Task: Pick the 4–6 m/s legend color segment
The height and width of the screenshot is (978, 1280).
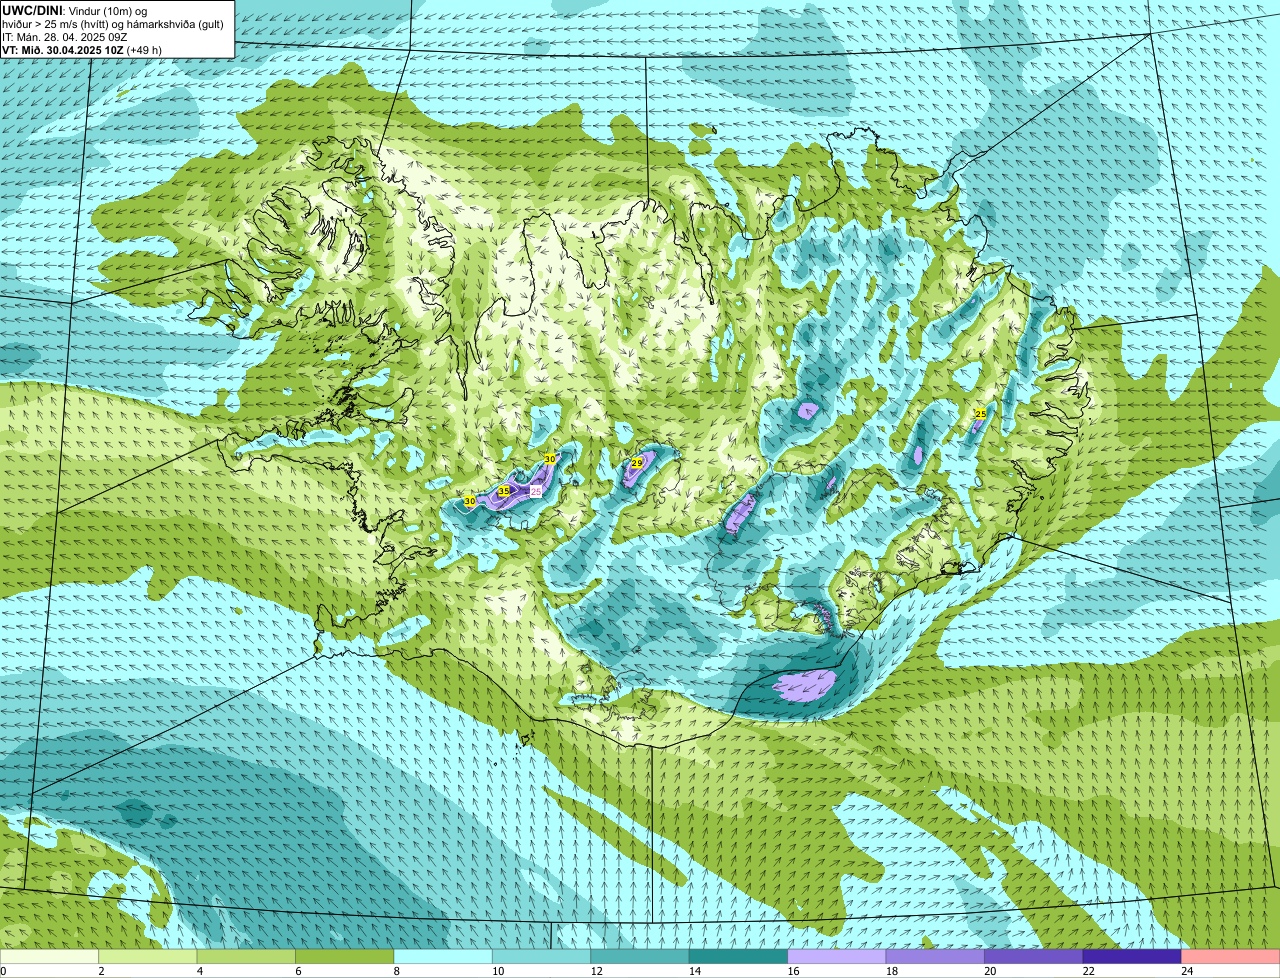Action: (246, 957)
